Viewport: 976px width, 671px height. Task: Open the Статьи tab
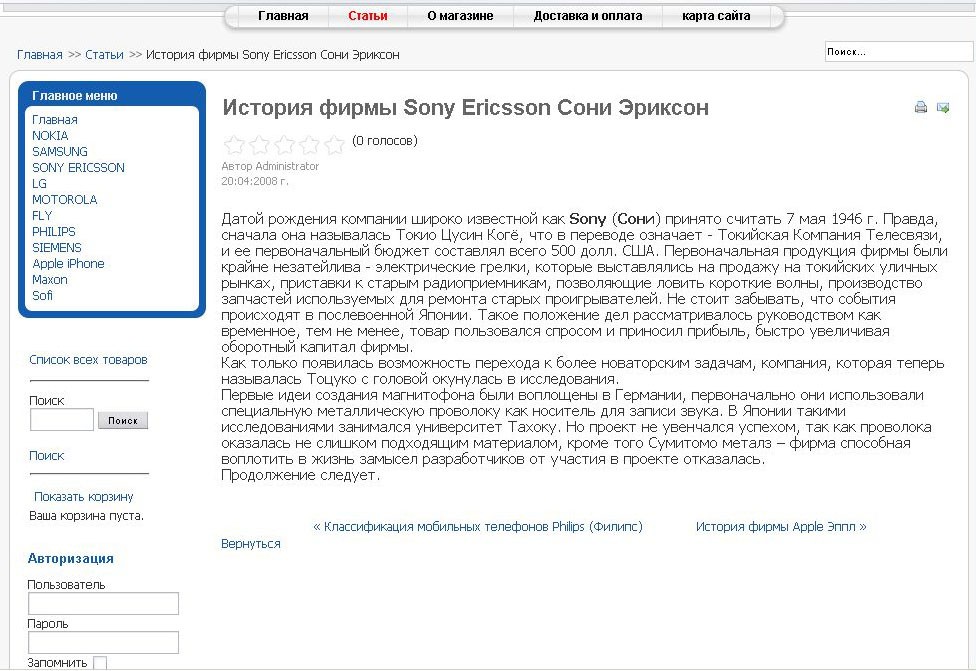click(x=368, y=16)
